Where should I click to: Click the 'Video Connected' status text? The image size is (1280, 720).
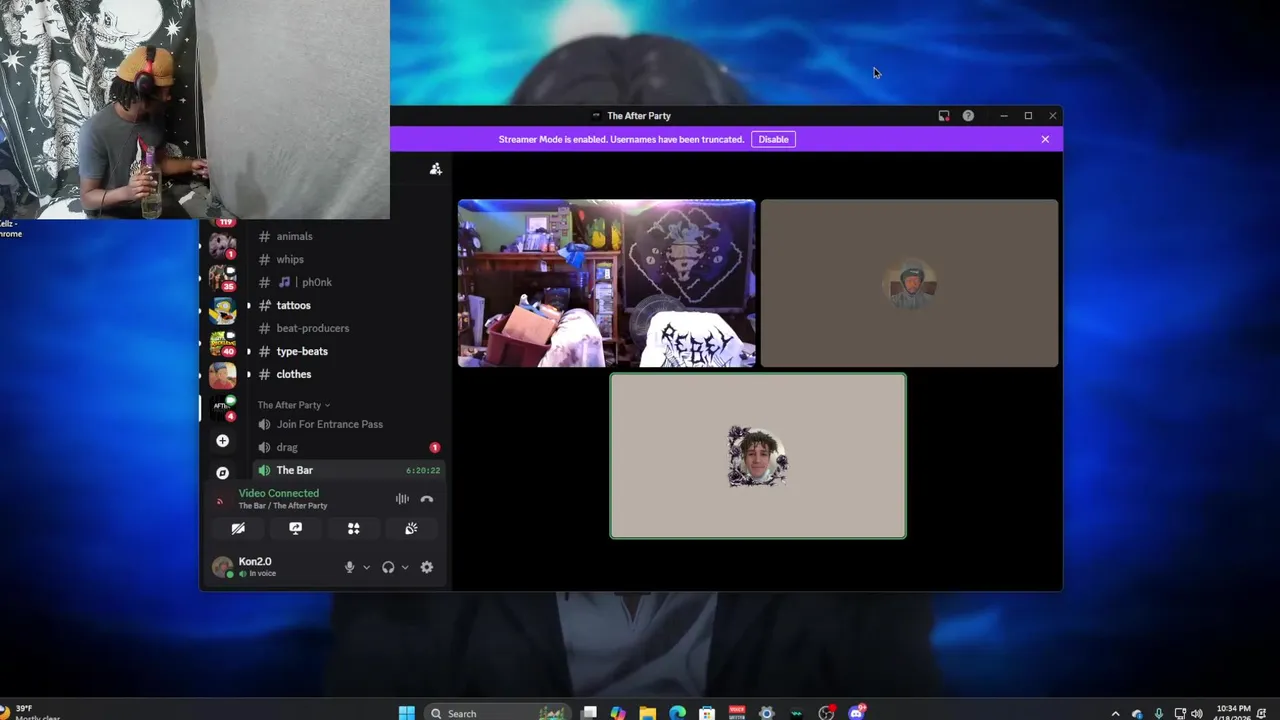click(x=279, y=493)
